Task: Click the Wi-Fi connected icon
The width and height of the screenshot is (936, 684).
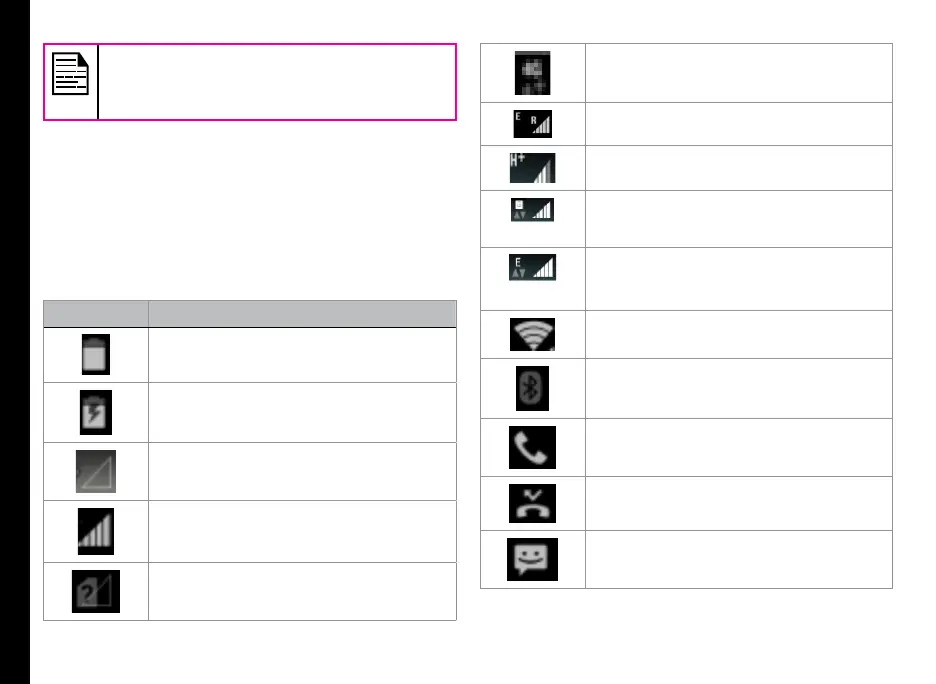Action: click(x=532, y=334)
